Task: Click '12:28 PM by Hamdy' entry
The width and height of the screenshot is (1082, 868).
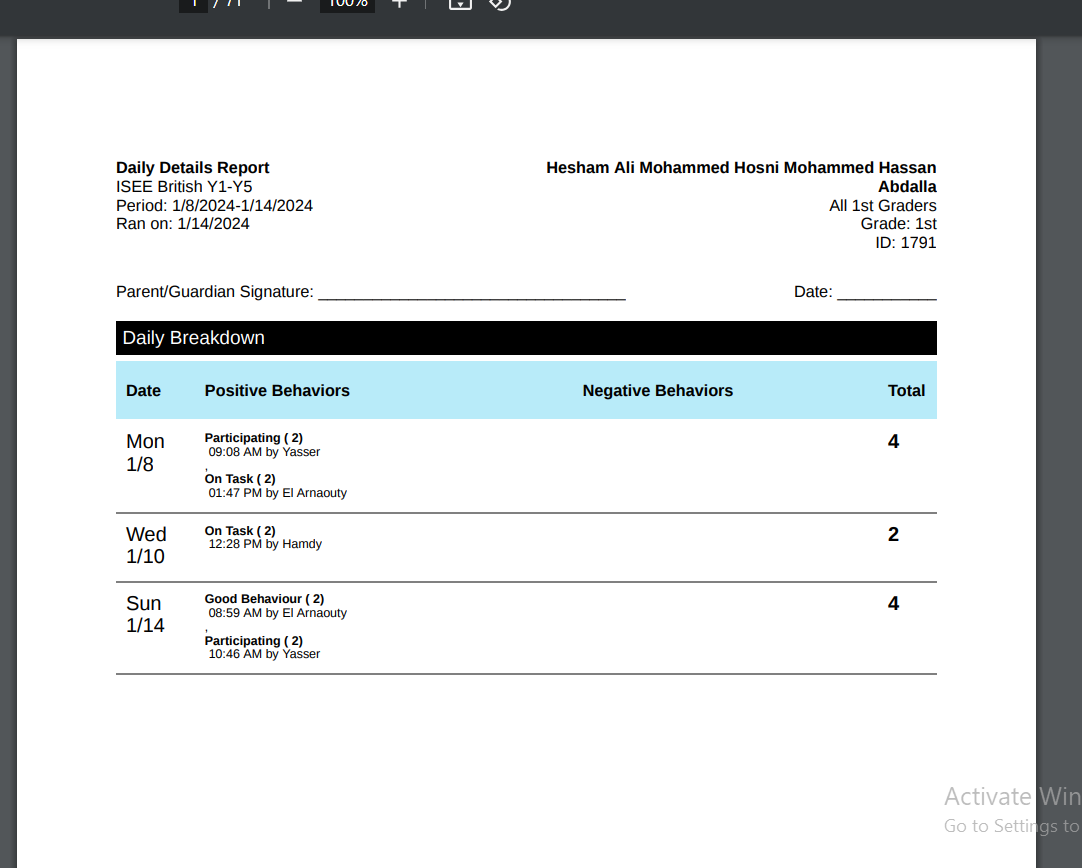Action: (x=265, y=544)
